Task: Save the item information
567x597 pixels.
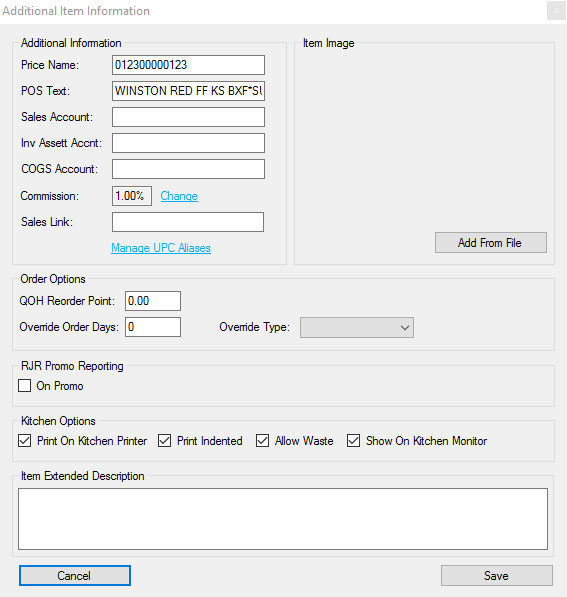Action: (497, 575)
